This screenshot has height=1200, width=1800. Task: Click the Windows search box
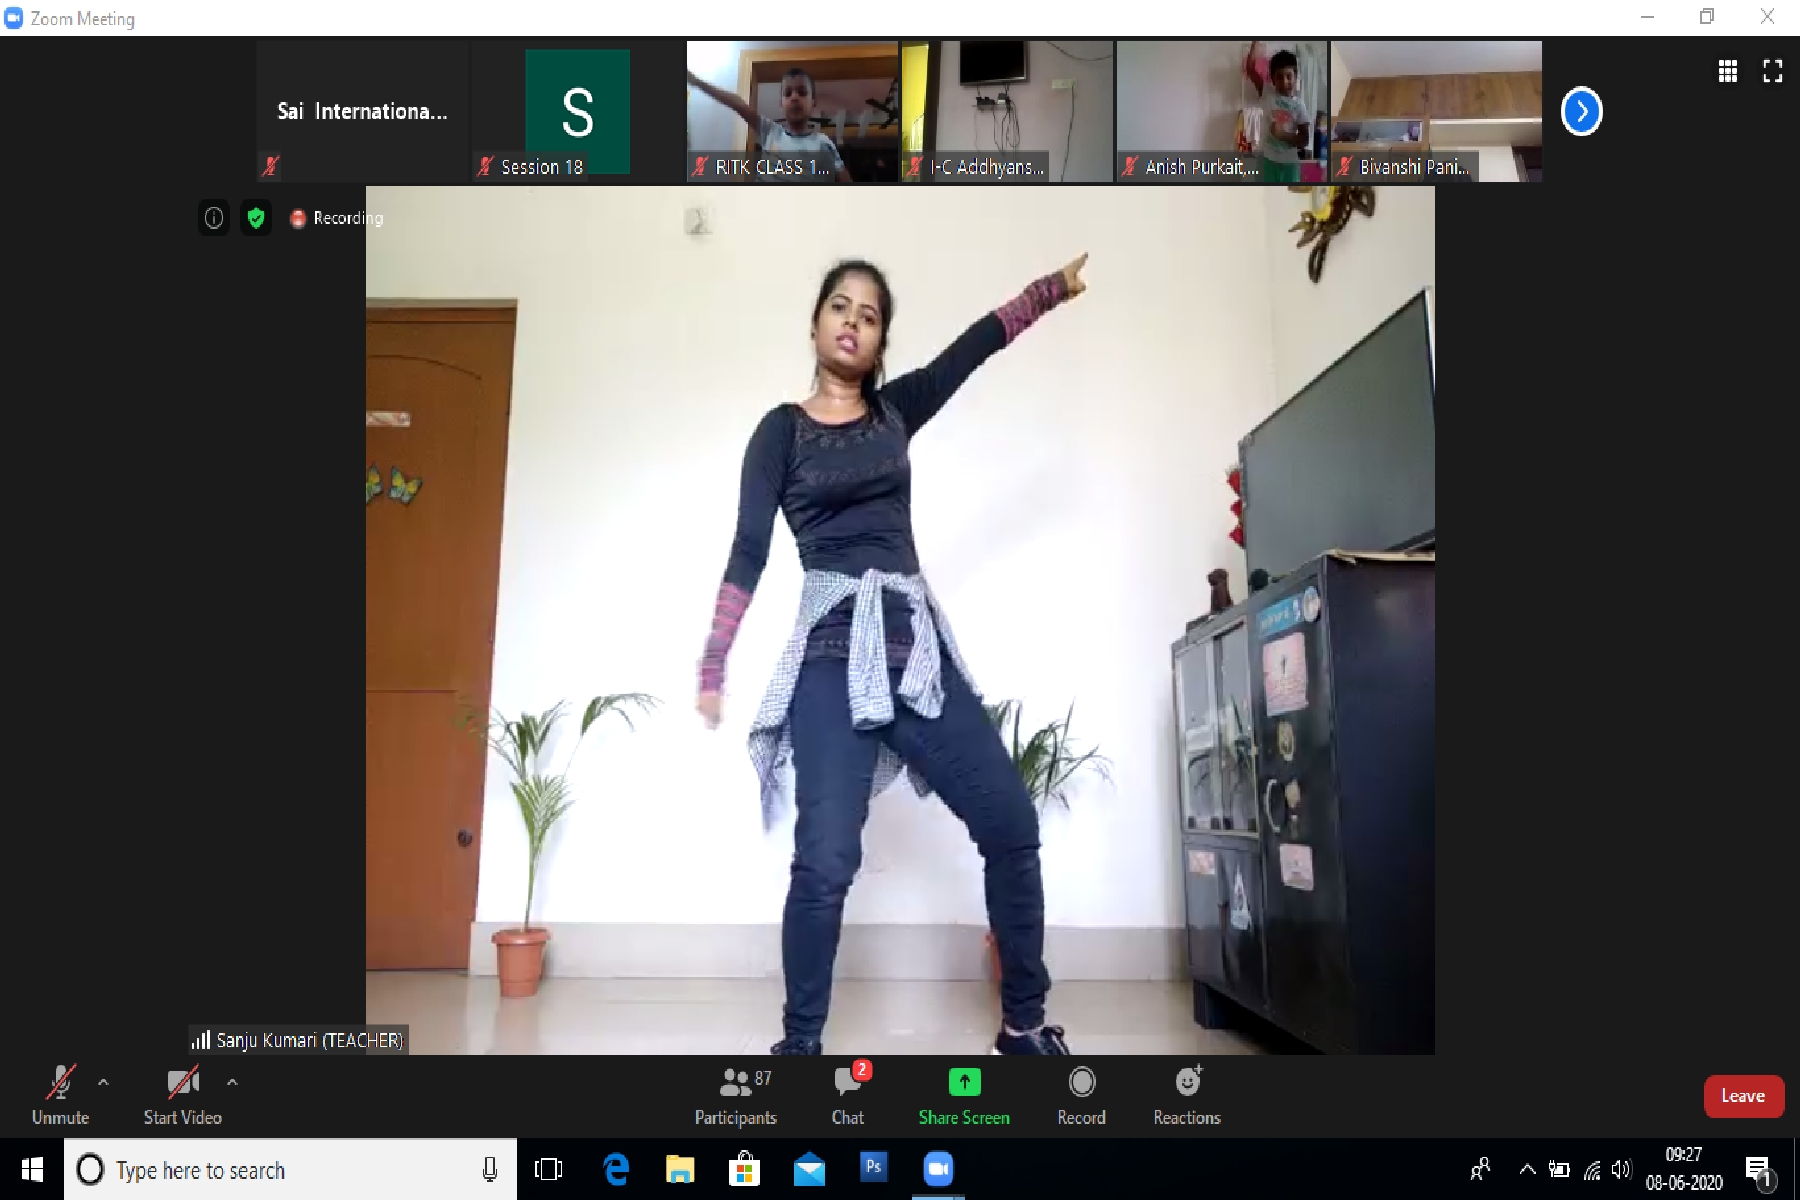(290, 1169)
